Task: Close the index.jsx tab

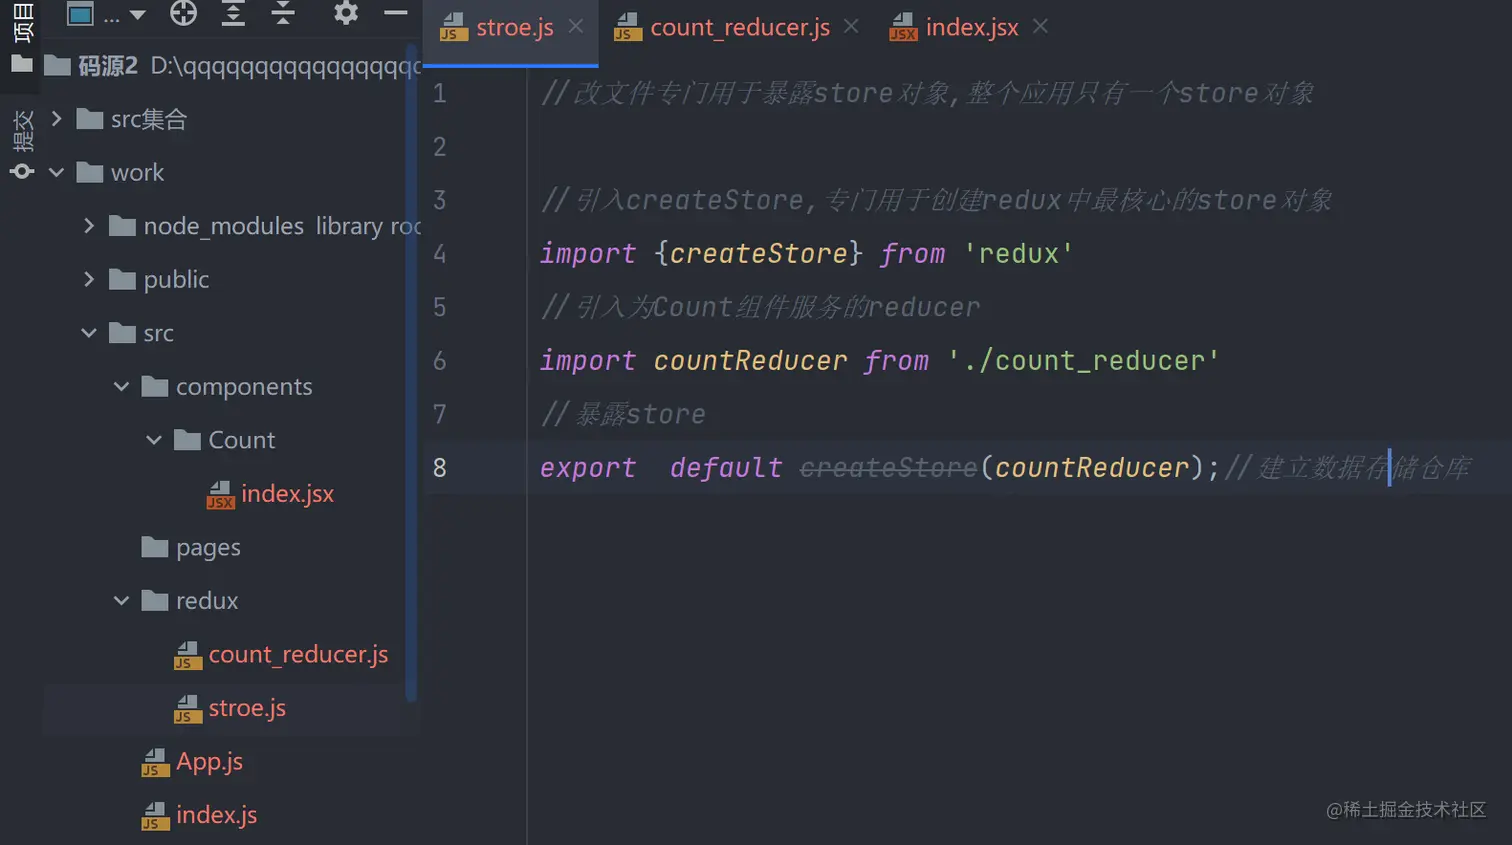Action: point(1040,27)
